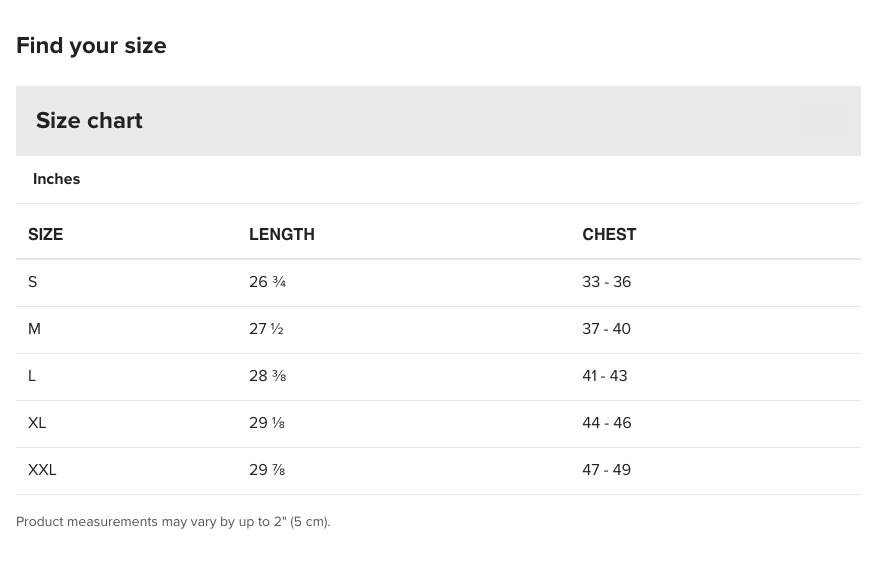The width and height of the screenshot is (877, 566).
Task: Click the LENGTH column header
Action: coord(281,235)
